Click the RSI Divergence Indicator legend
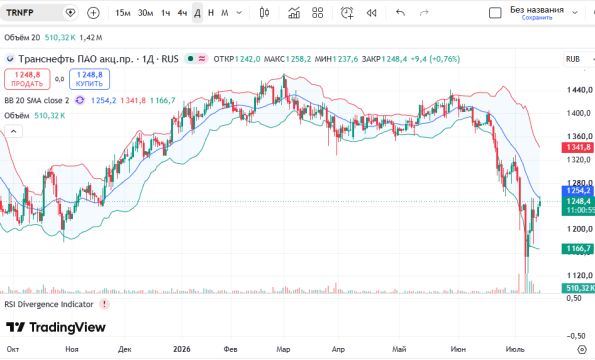The image size is (595, 360). pyautogui.click(x=49, y=304)
